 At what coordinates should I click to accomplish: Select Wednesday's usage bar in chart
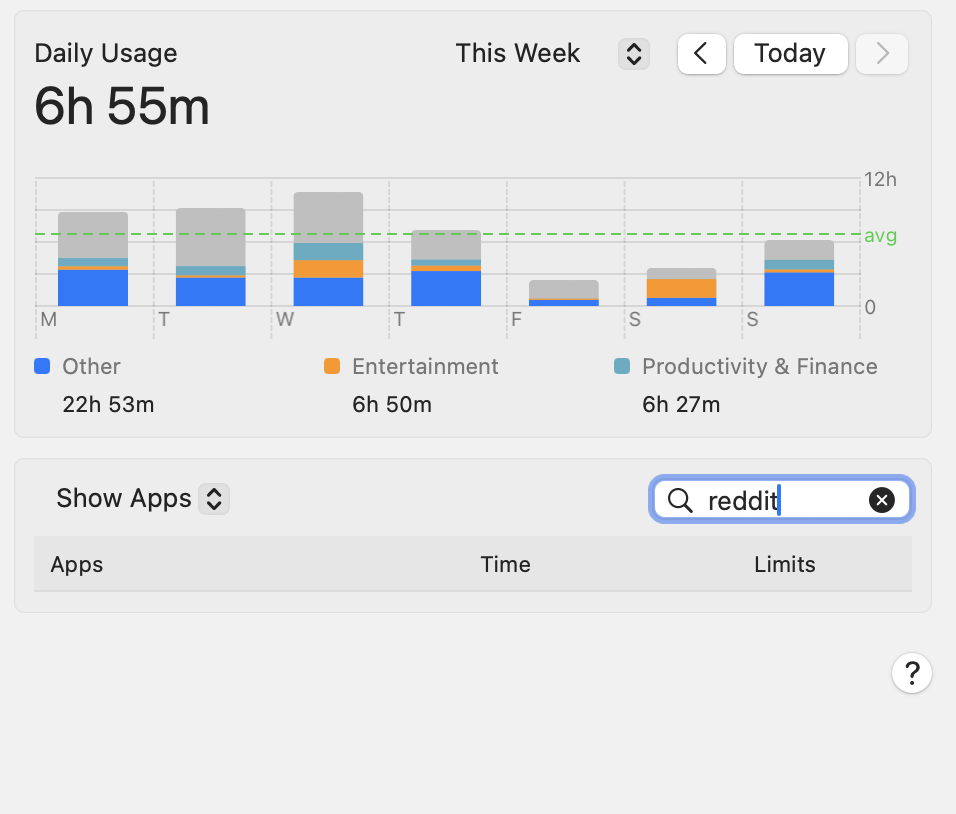(328, 249)
